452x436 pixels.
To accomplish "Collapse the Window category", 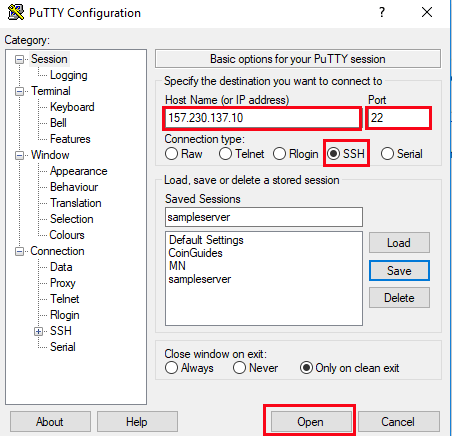I will coord(19,155).
